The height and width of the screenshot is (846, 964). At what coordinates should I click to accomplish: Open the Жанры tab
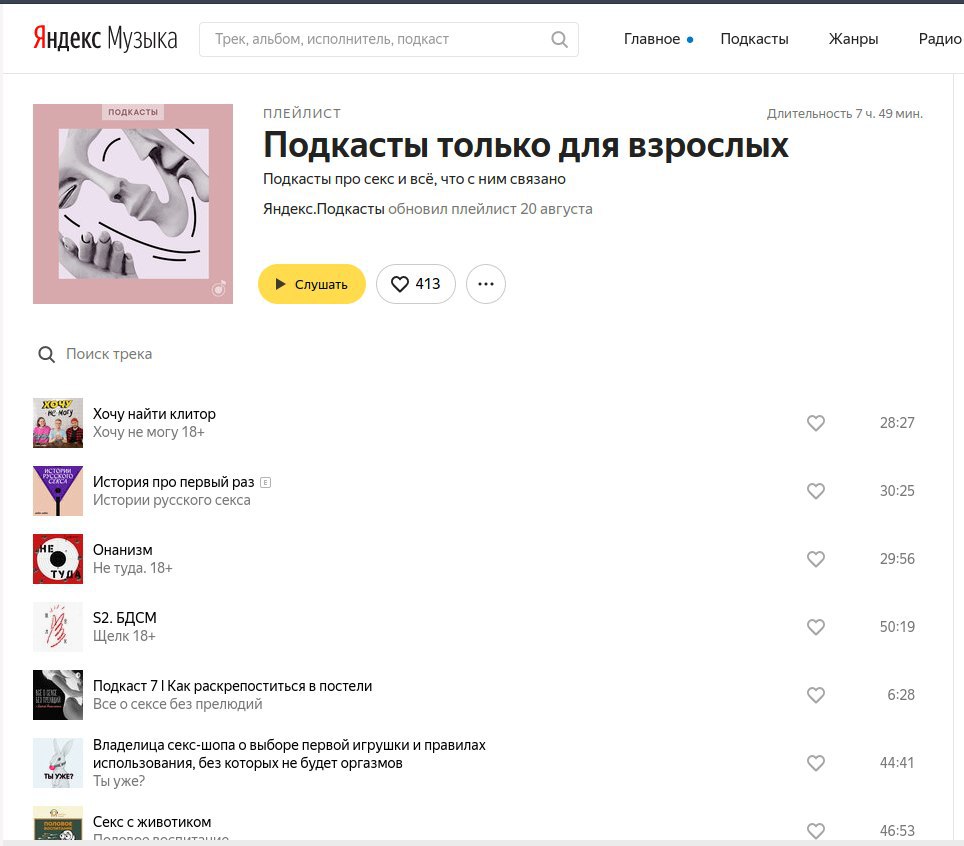pyautogui.click(x=853, y=39)
